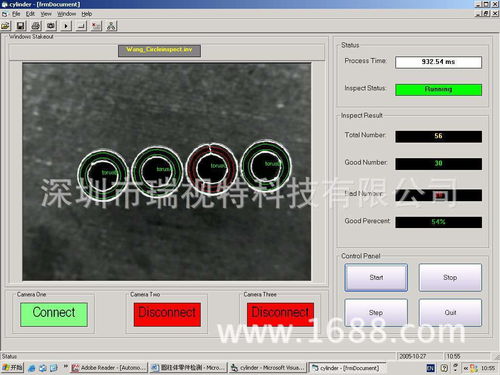
Task: Click the Start button in Control Panel
Action: click(x=376, y=277)
